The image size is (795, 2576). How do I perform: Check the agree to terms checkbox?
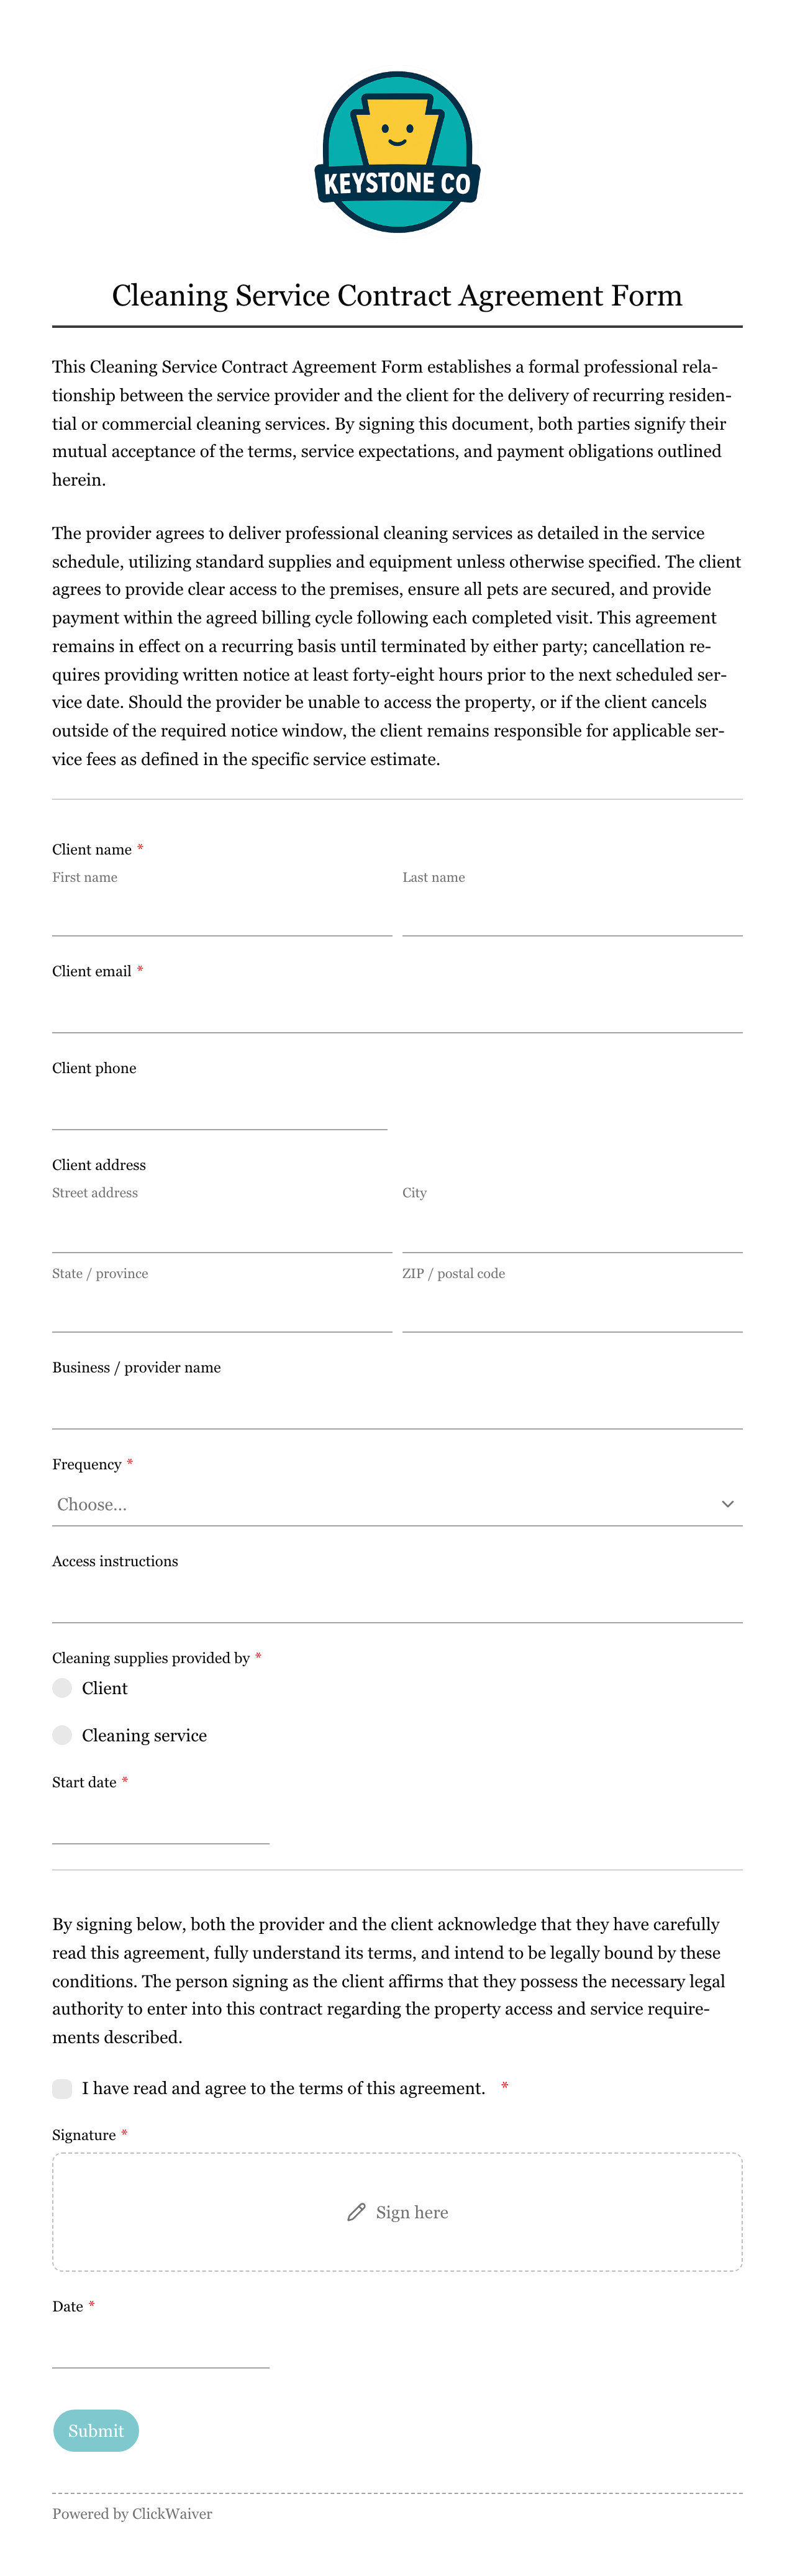tap(62, 2088)
